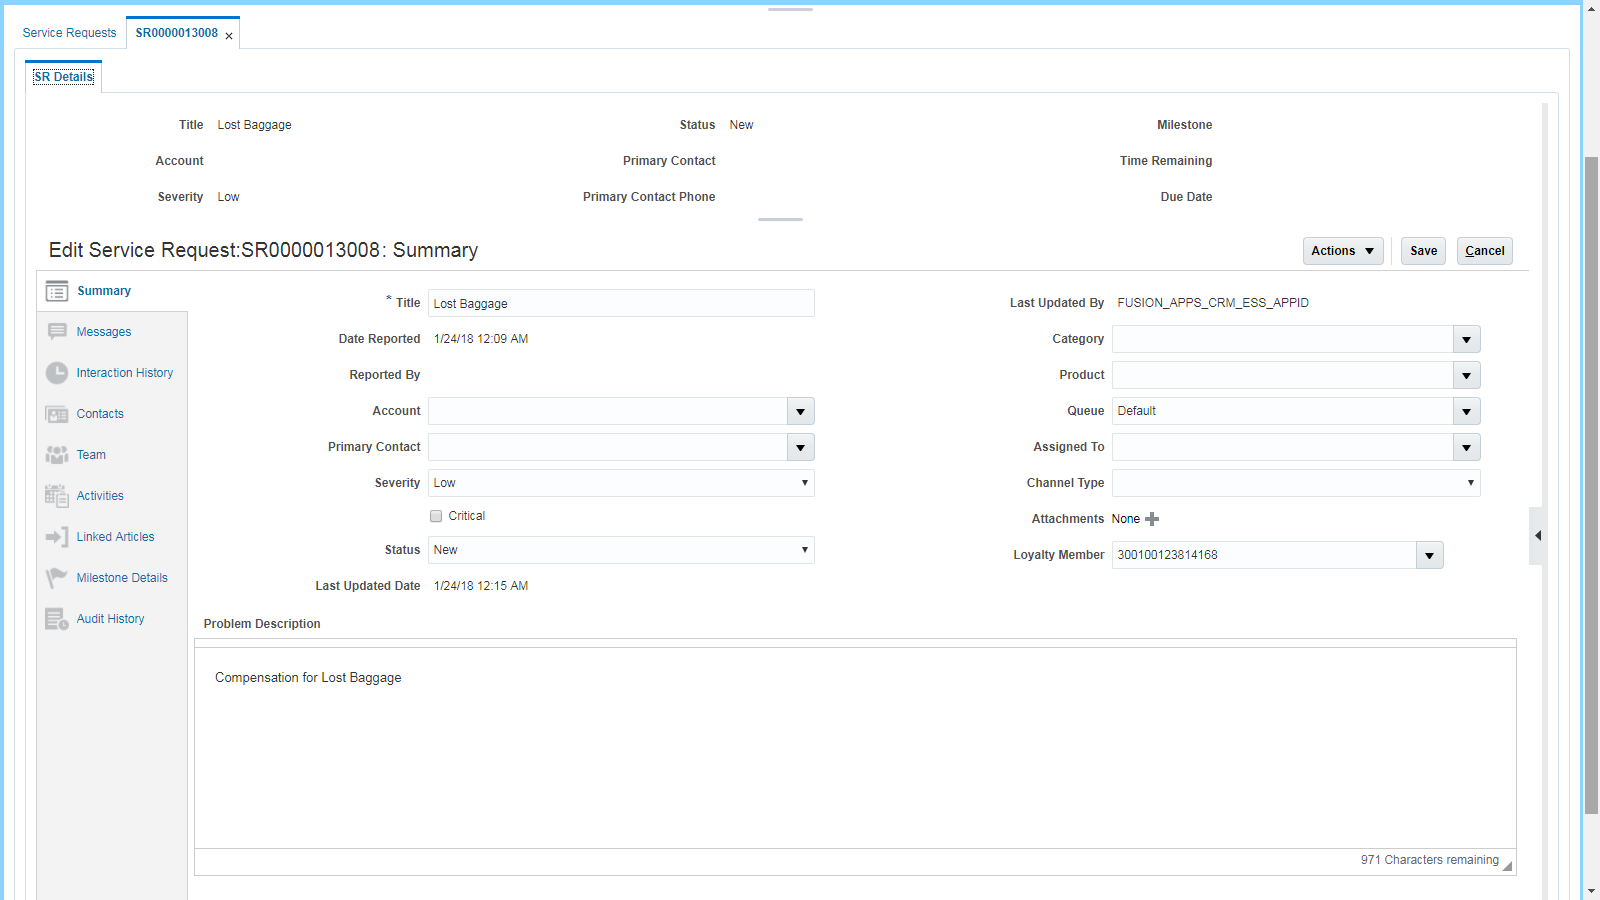This screenshot has width=1600, height=900.
Task: Switch to the Service Requests tab
Action: tap(69, 32)
